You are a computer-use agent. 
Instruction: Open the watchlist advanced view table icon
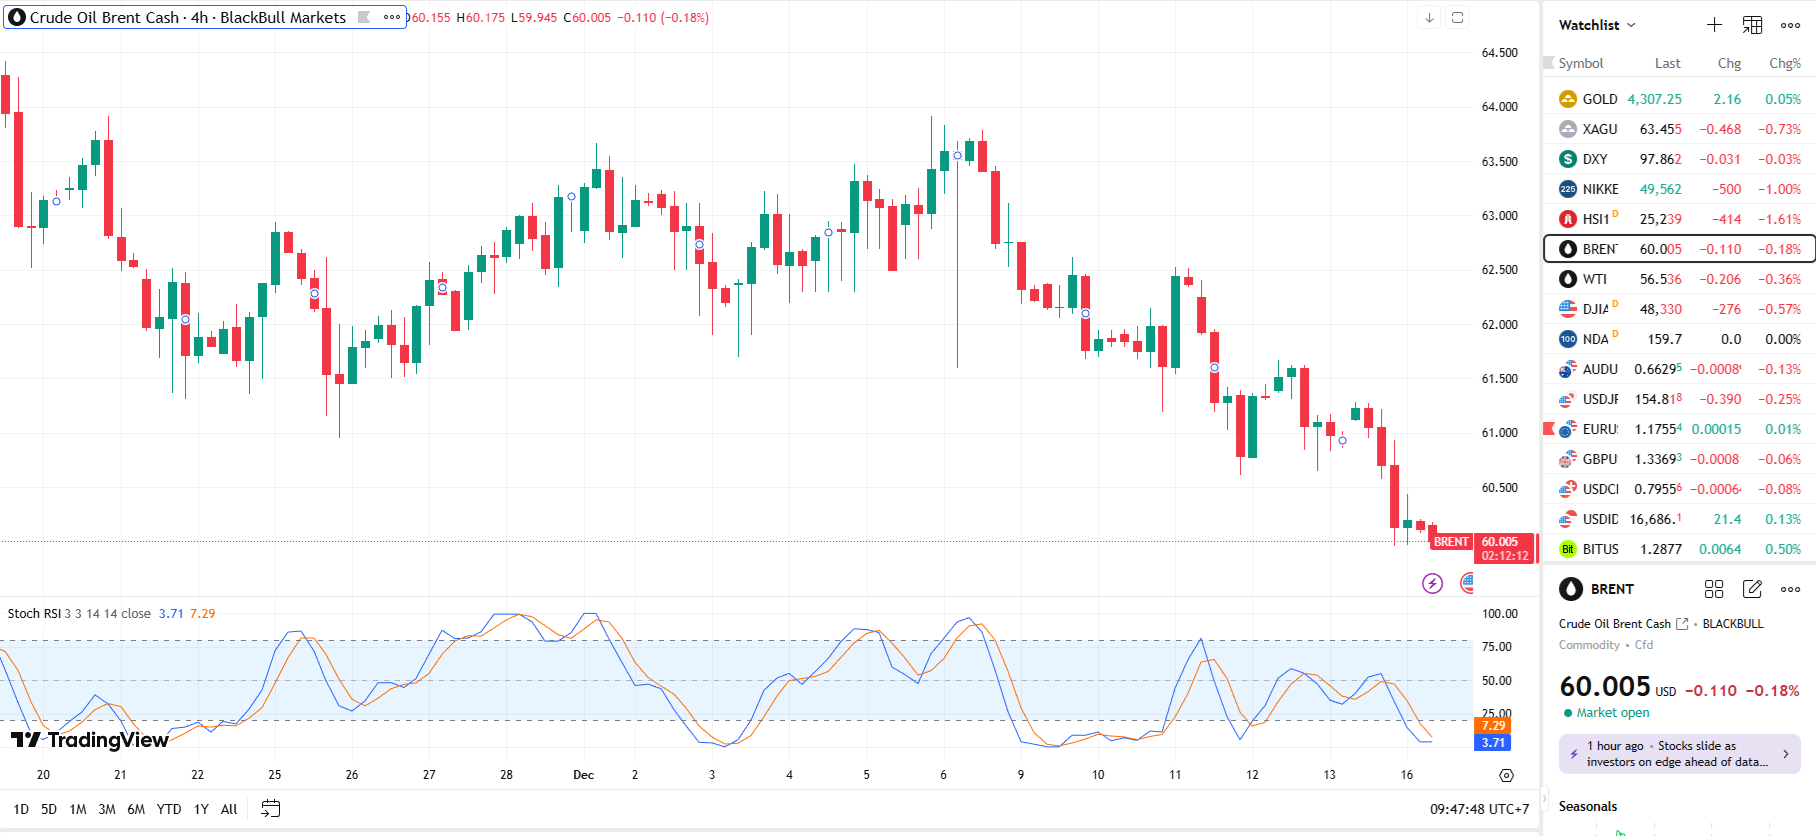1752,25
